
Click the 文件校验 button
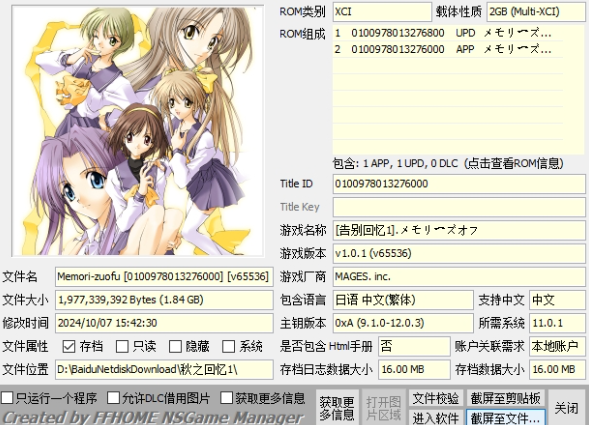[436, 398]
